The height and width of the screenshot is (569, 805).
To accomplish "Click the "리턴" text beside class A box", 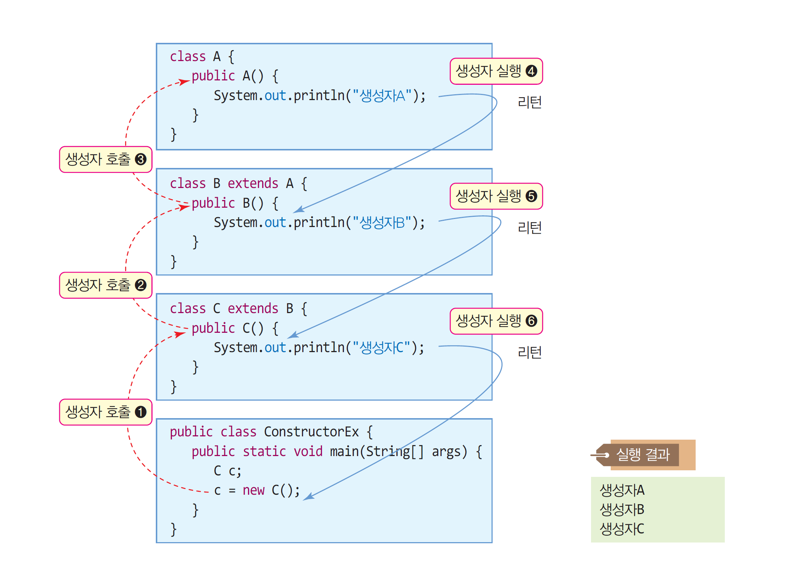I will [x=530, y=102].
